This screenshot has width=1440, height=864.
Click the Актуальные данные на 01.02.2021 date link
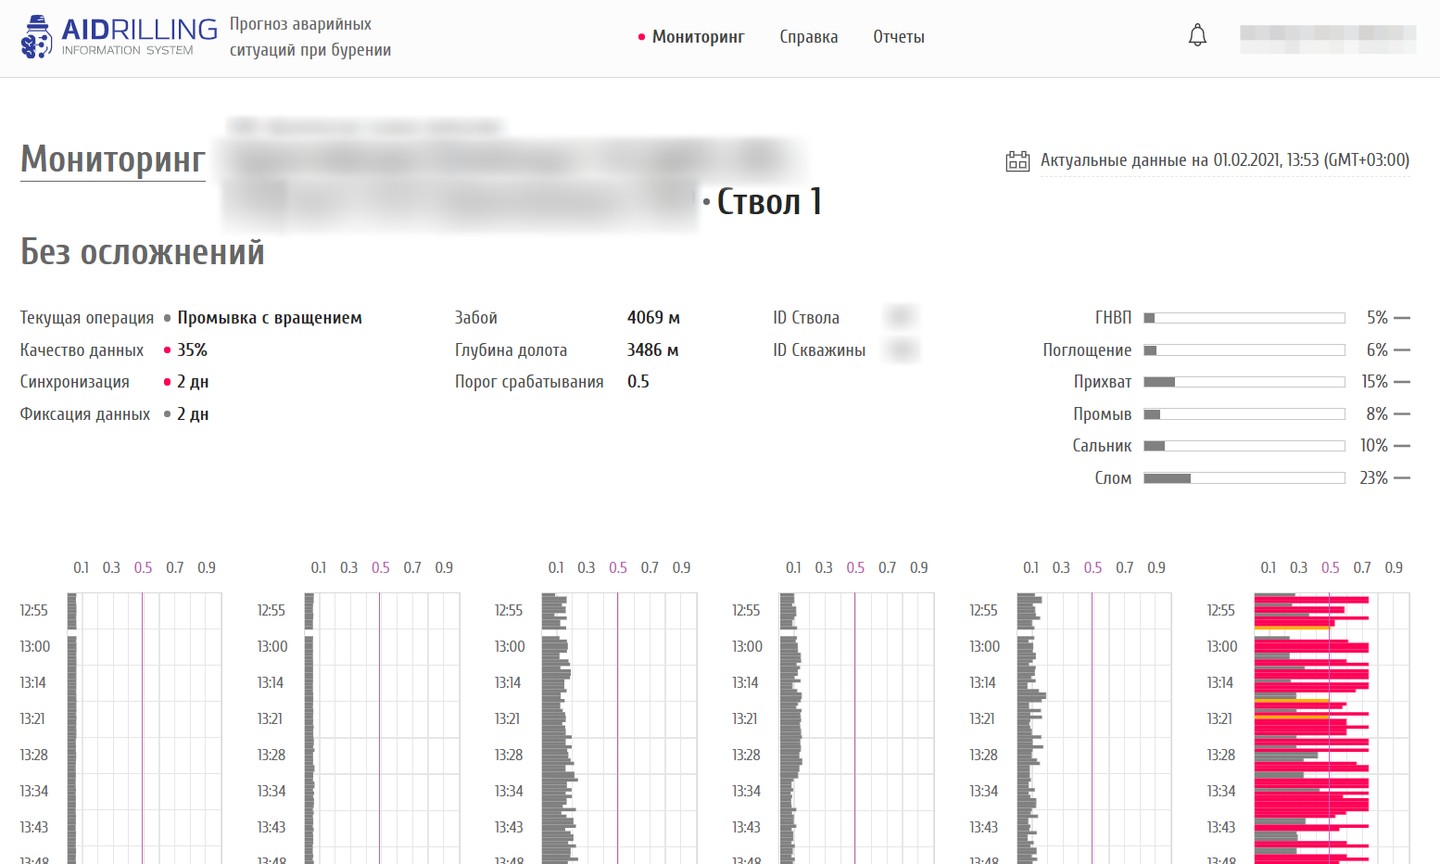coord(1225,160)
